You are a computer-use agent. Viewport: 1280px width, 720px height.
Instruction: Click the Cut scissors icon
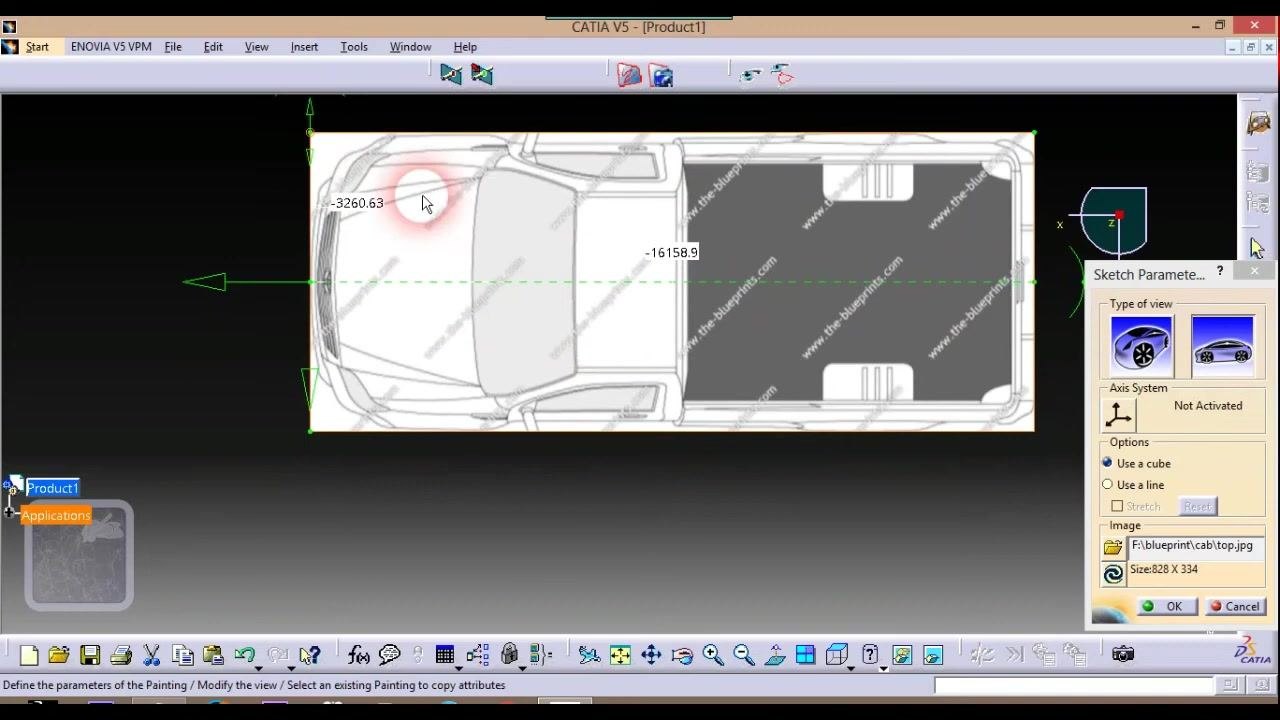[x=152, y=655]
